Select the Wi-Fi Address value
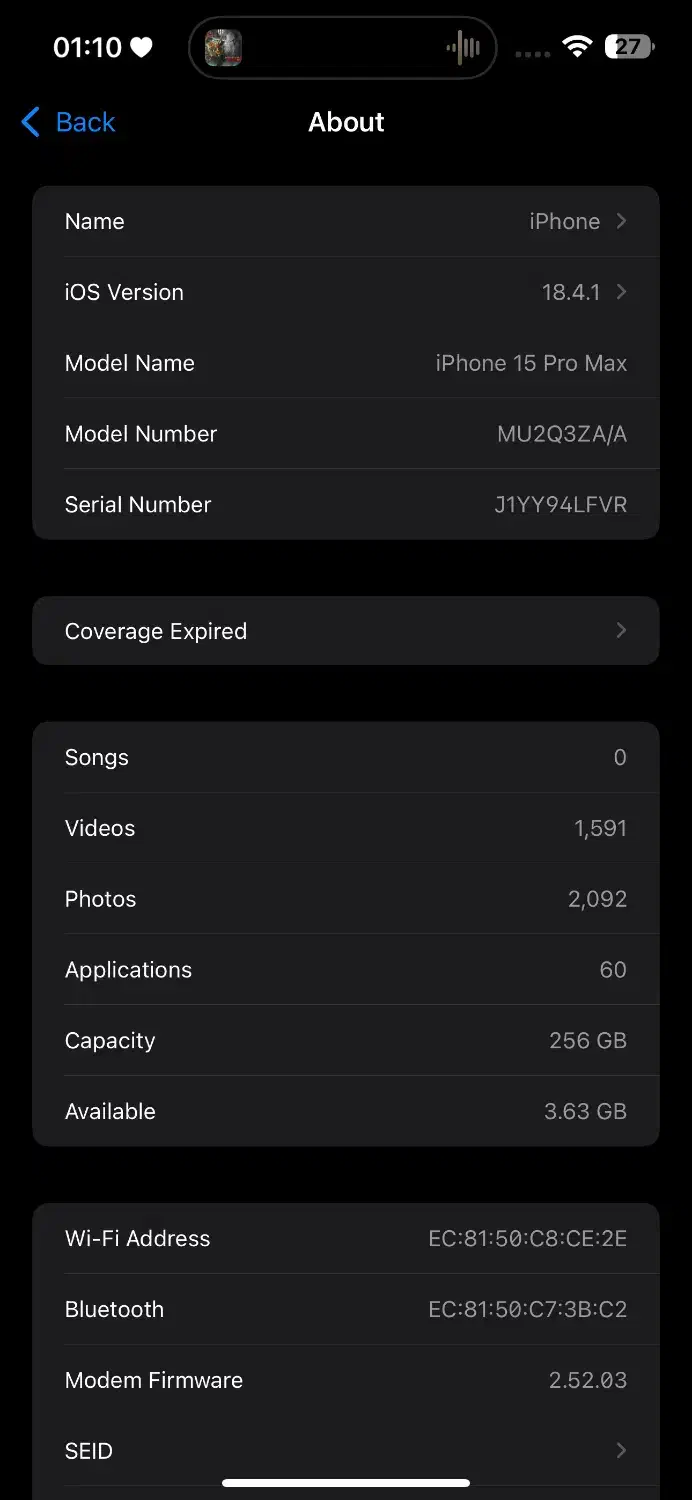Image resolution: width=692 pixels, height=1500 pixels. 527,1239
